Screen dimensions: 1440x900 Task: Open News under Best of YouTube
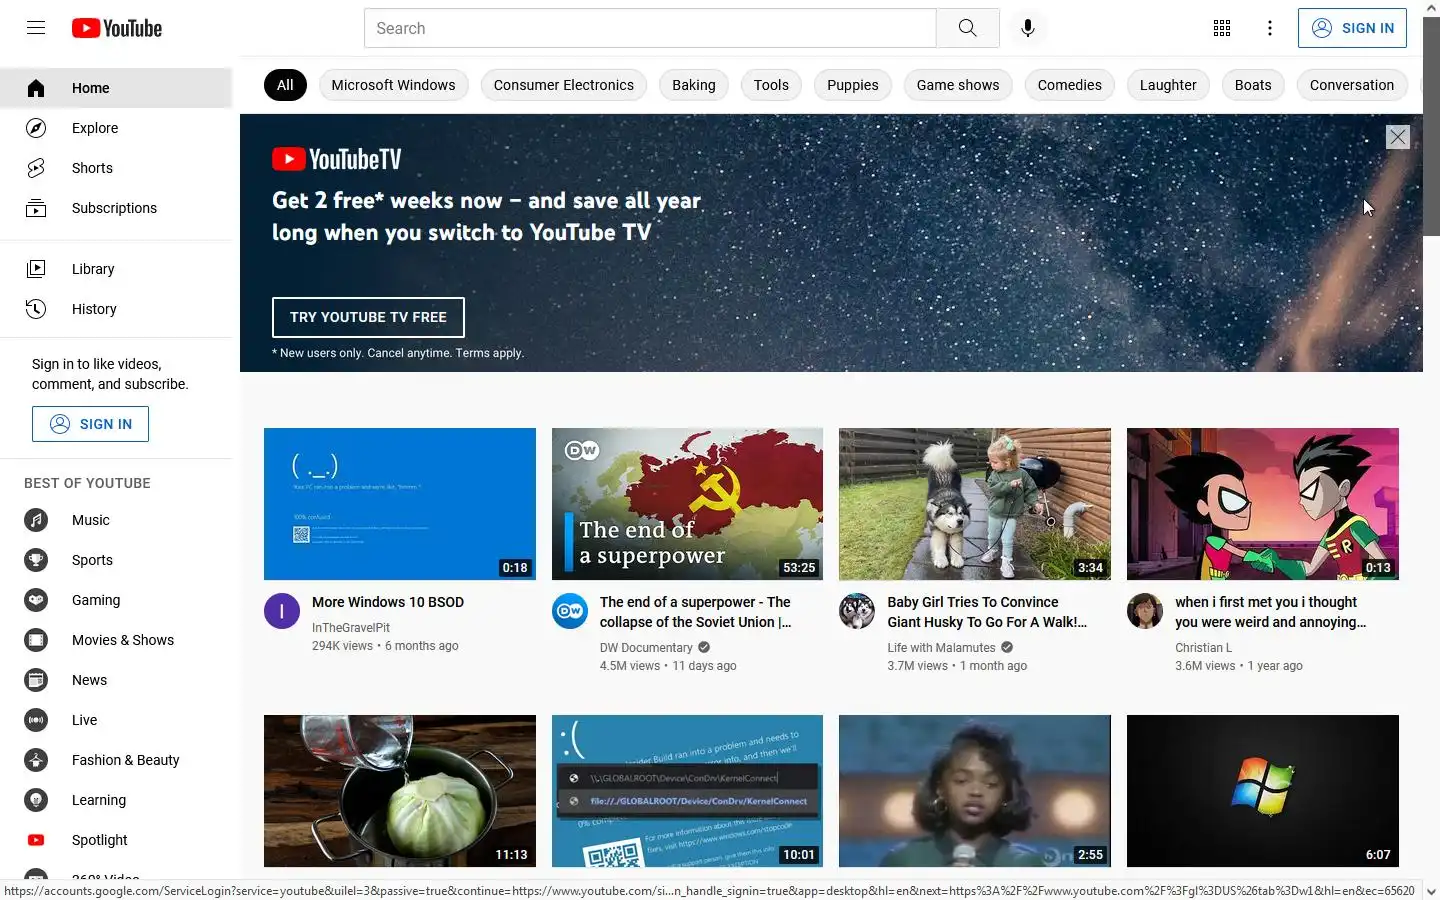116,680
